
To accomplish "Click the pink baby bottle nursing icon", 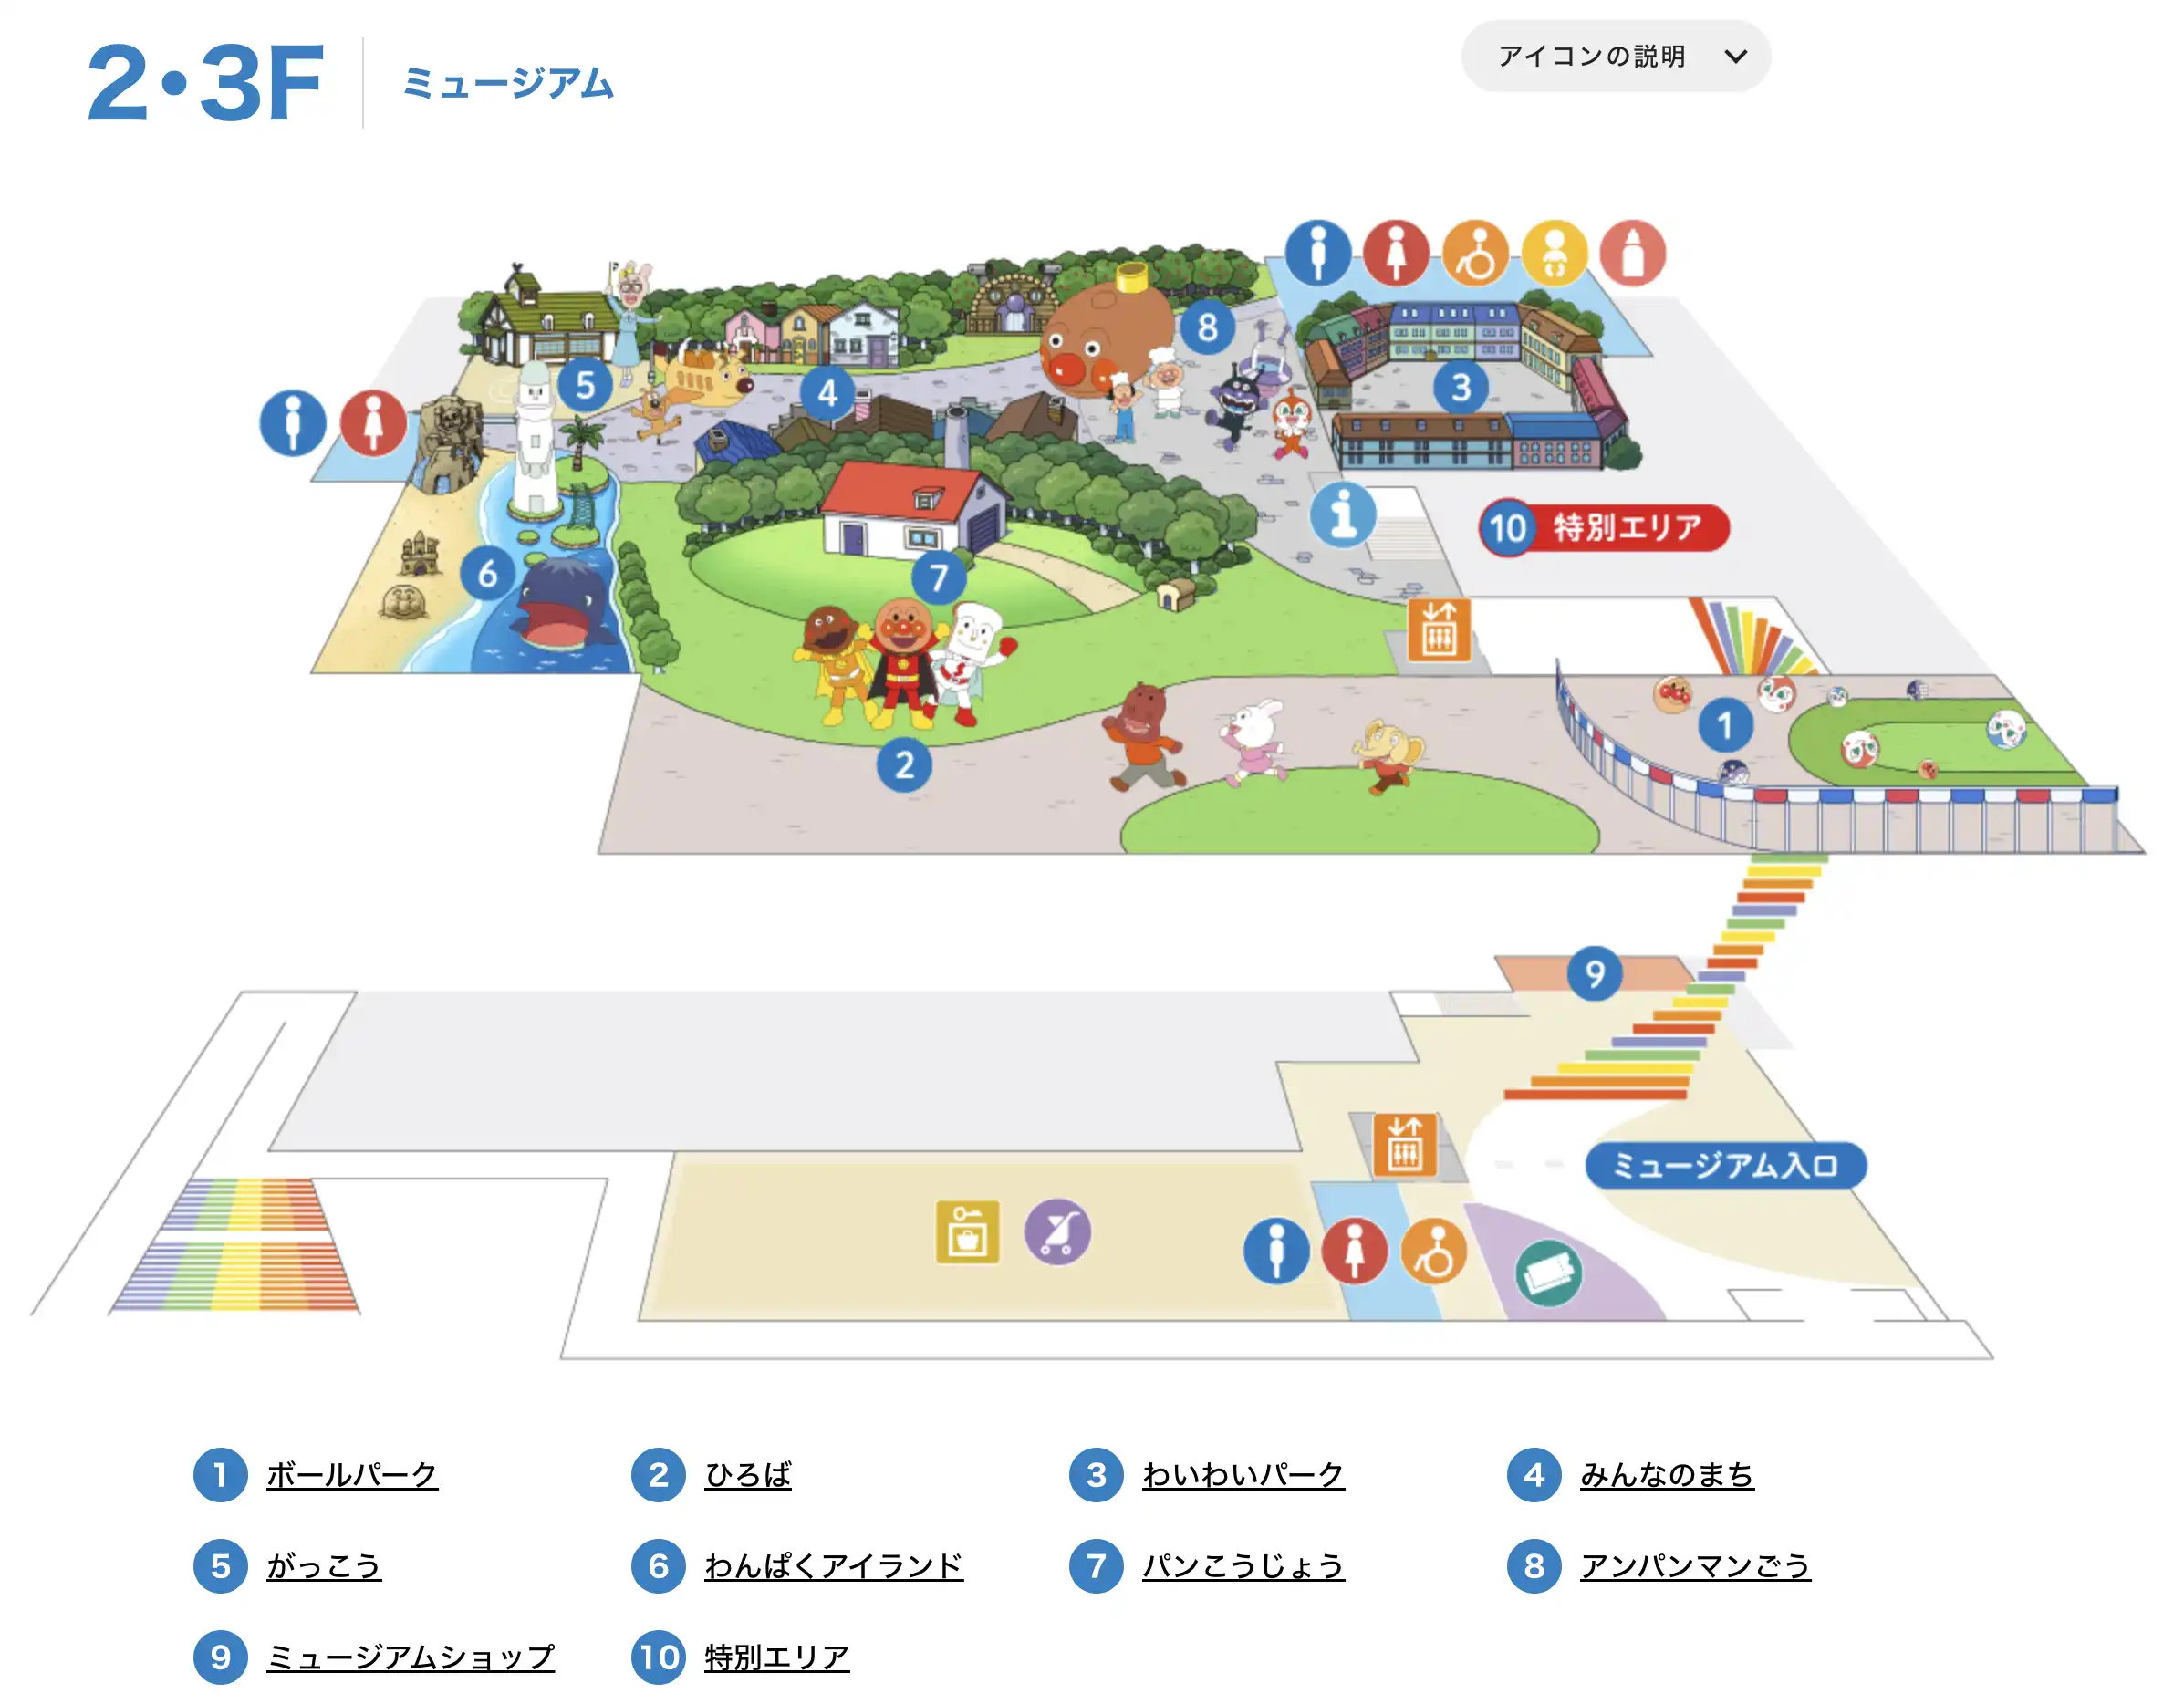I will pos(1633,253).
